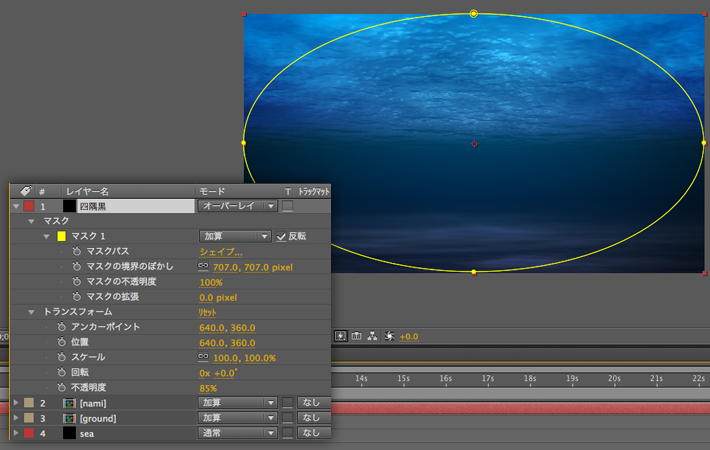Click the timeline button left of flowchart icon

(357, 337)
